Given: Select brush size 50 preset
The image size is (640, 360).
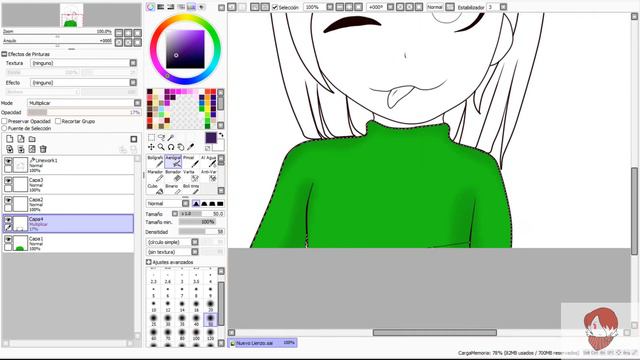Looking at the screenshot, I should (x=210, y=320).
